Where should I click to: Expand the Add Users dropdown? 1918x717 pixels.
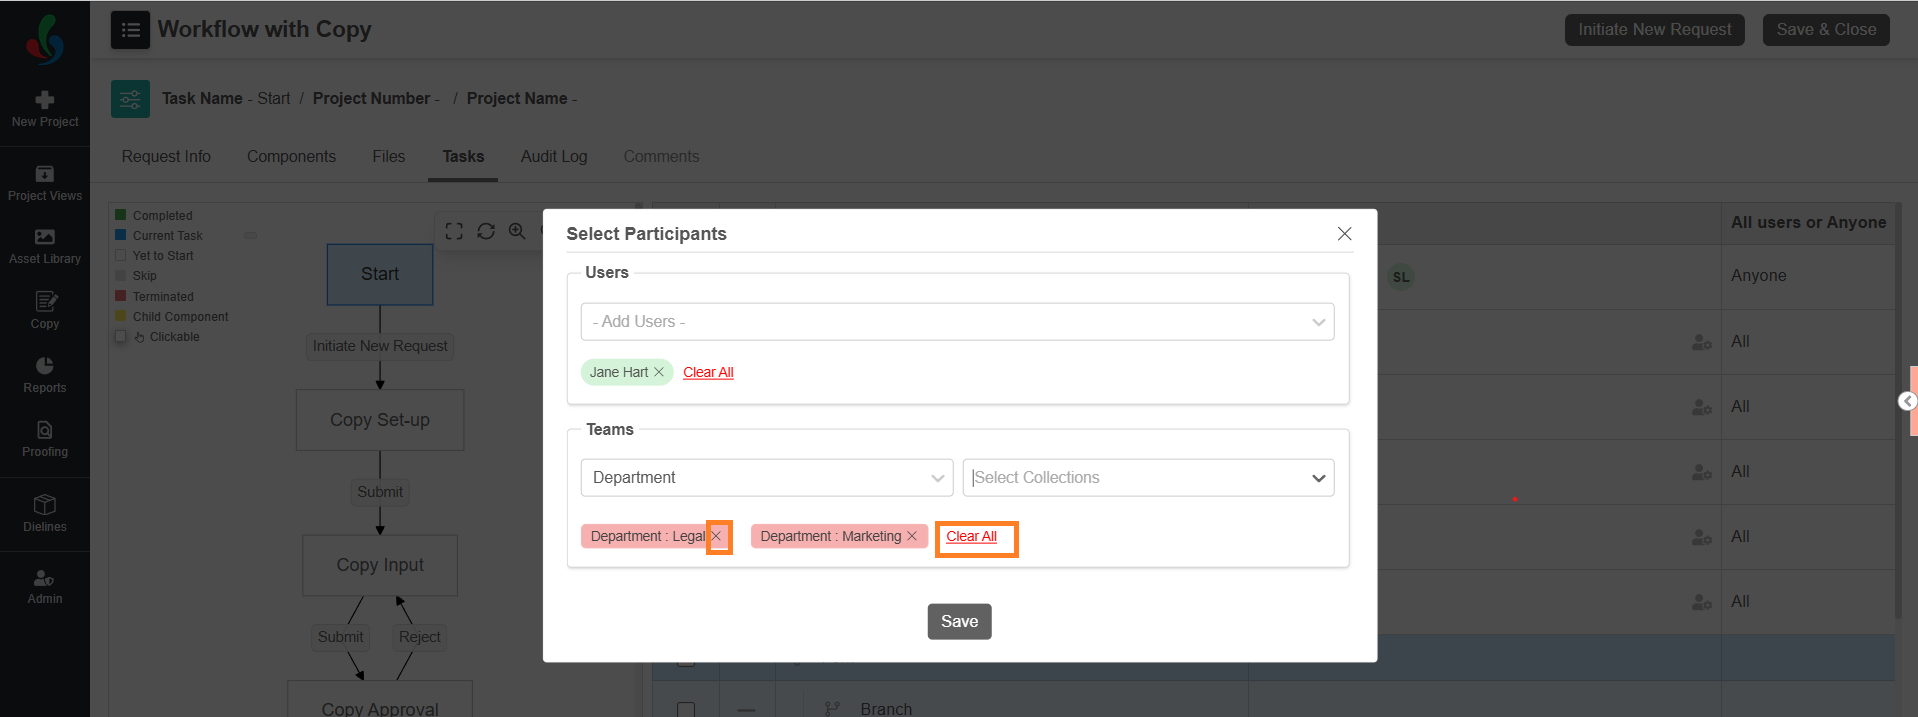tap(957, 322)
